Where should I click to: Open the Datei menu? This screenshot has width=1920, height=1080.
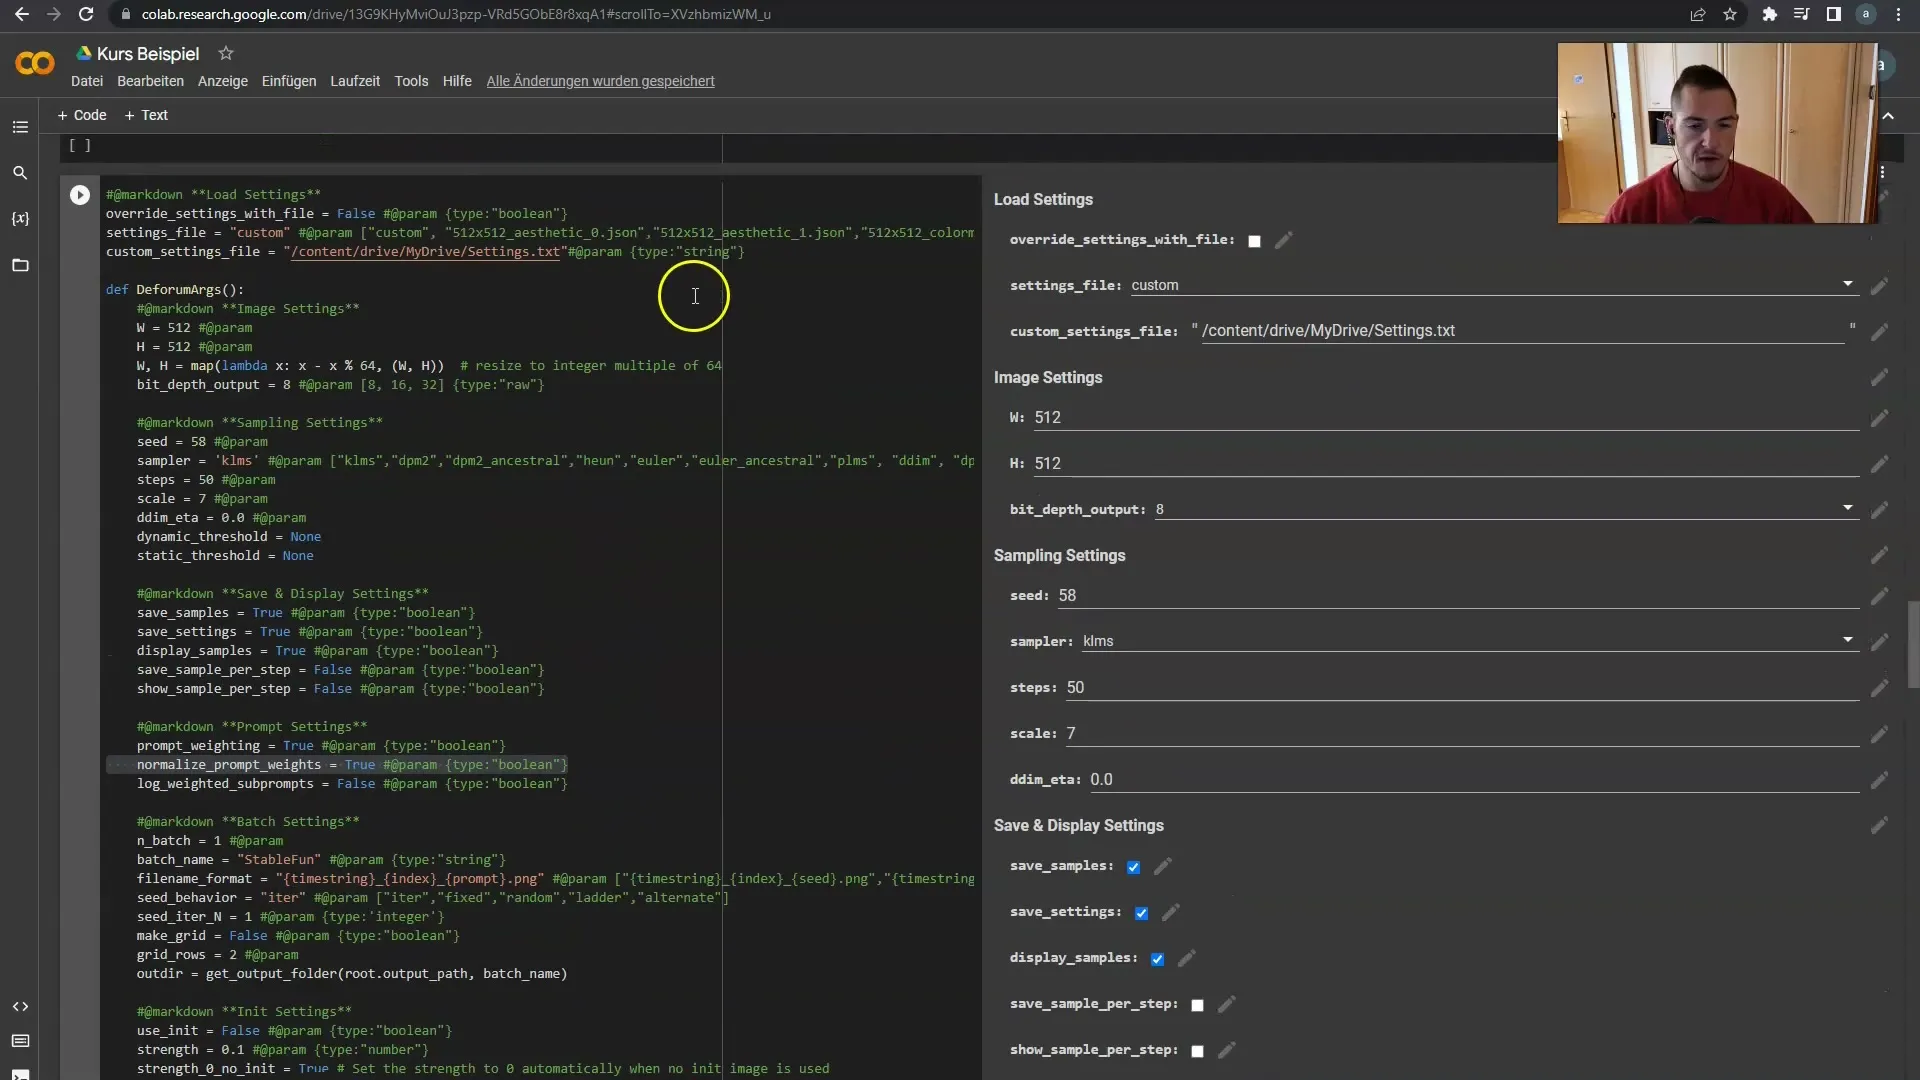(87, 81)
